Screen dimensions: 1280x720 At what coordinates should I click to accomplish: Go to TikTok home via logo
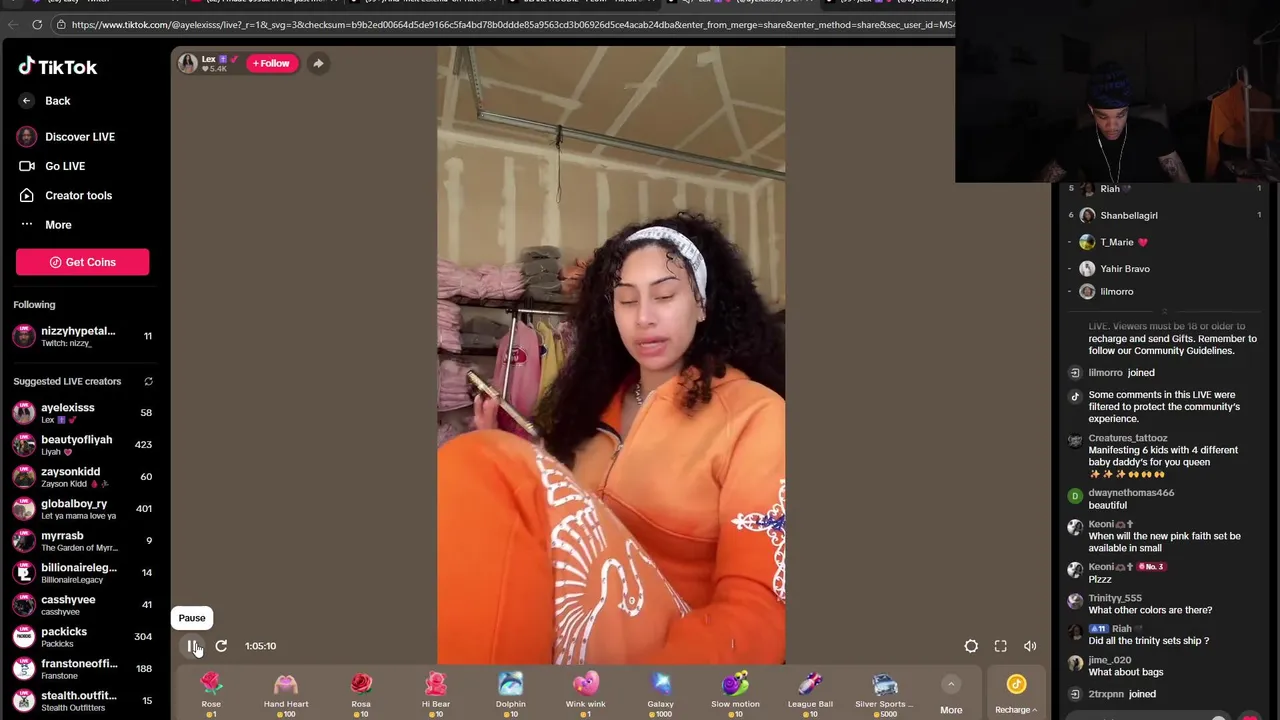pyautogui.click(x=58, y=67)
